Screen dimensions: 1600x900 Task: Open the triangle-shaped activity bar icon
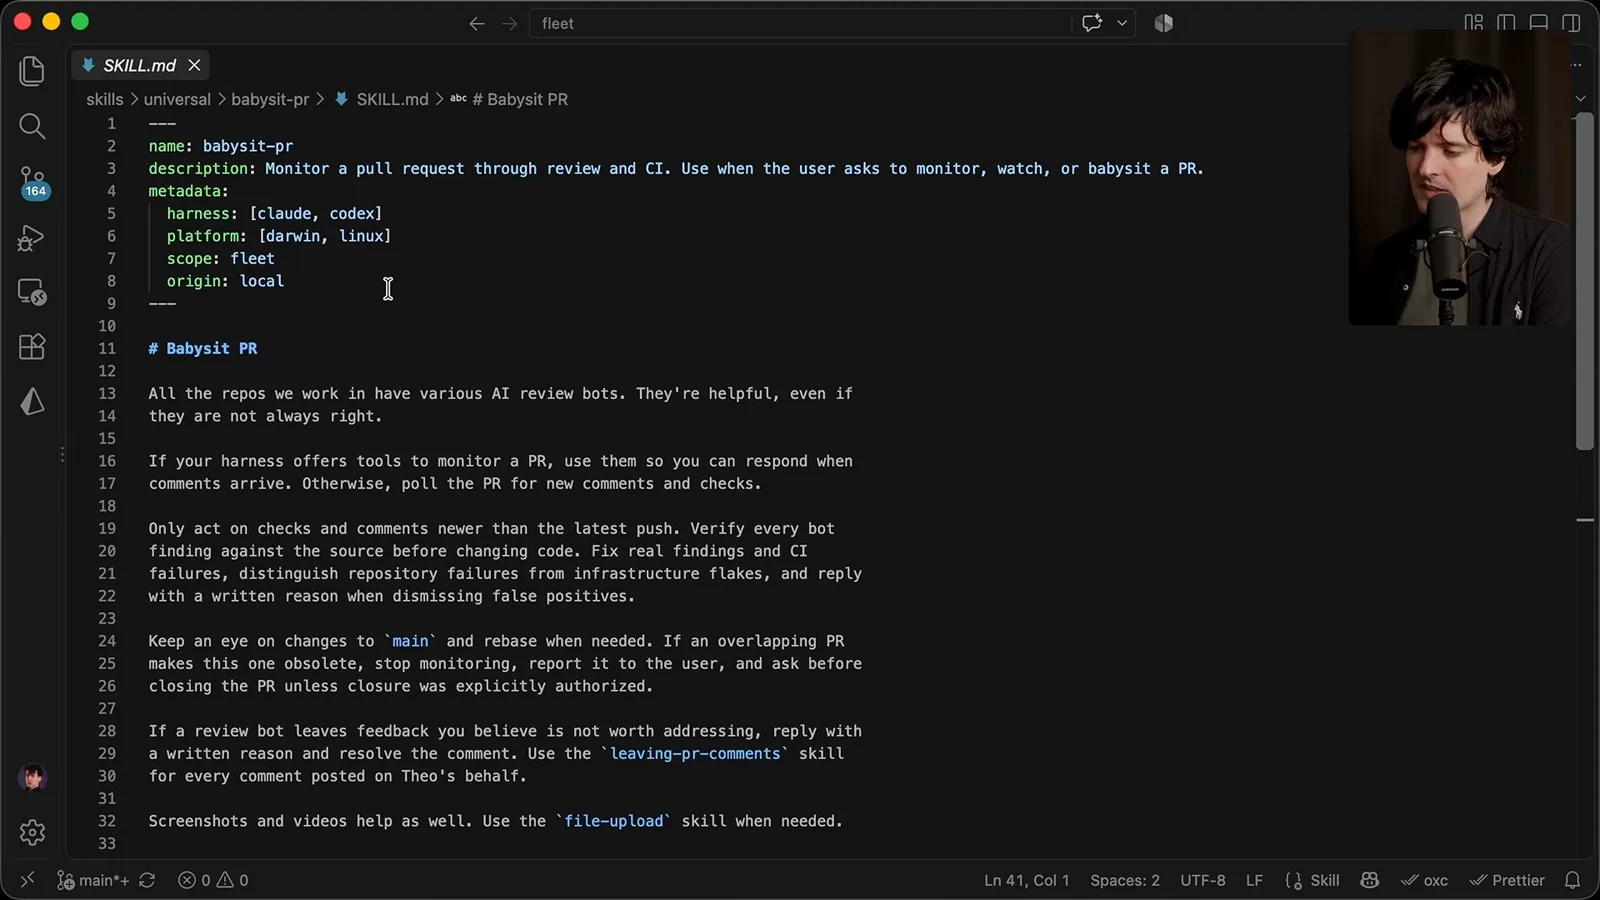[x=32, y=402]
